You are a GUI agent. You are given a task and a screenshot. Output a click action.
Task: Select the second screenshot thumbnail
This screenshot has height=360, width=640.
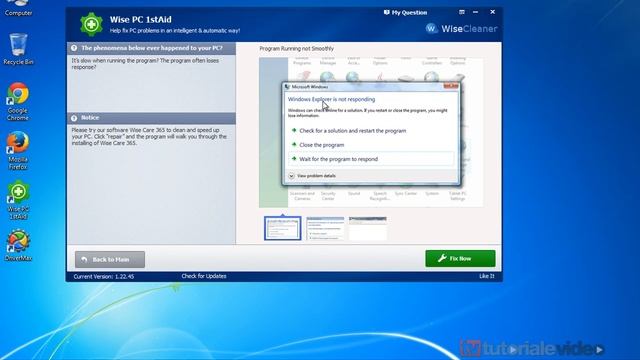click(325, 228)
